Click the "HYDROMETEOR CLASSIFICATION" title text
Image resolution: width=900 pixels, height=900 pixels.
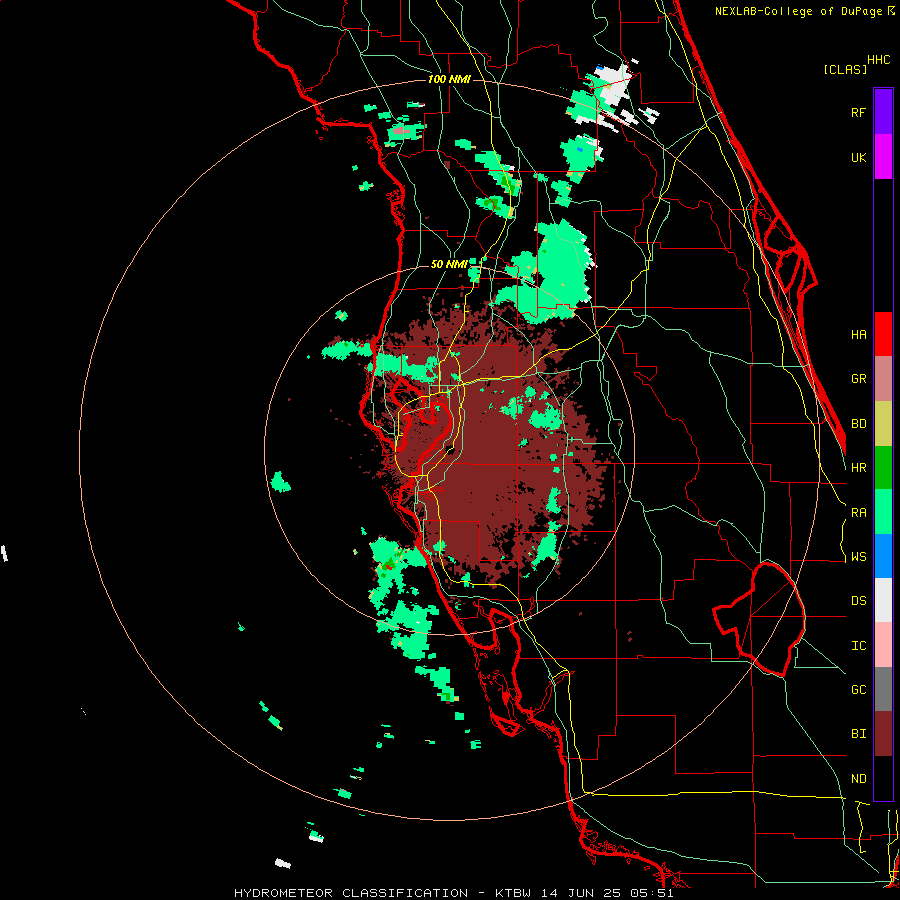pyautogui.click(x=351, y=893)
